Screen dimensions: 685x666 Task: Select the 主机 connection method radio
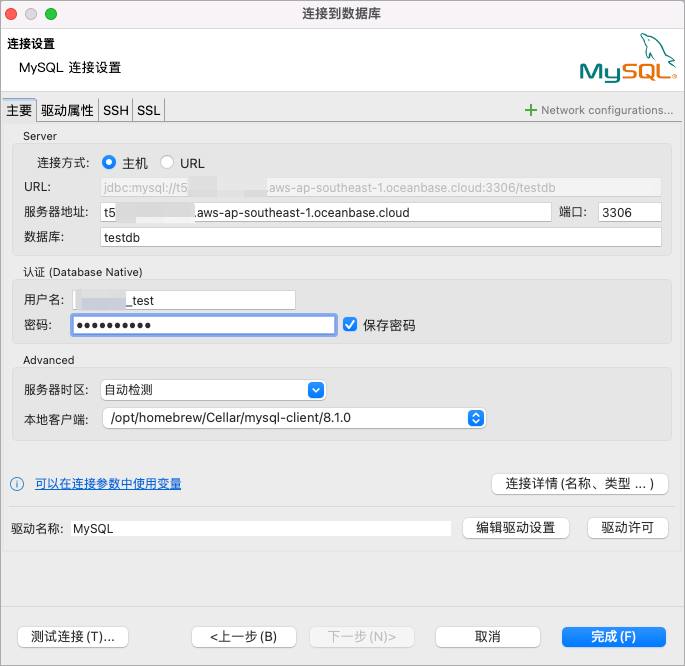pos(109,162)
